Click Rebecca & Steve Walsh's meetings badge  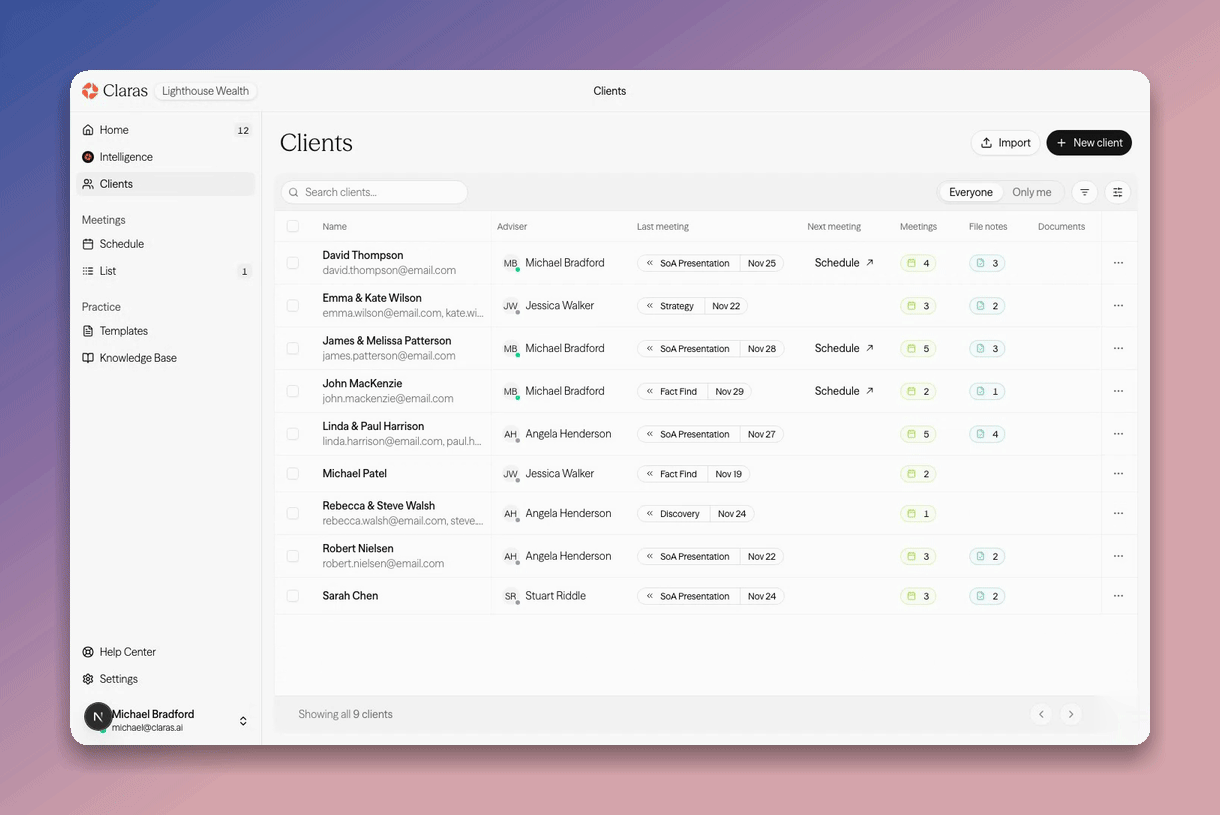pyautogui.click(x=918, y=513)
